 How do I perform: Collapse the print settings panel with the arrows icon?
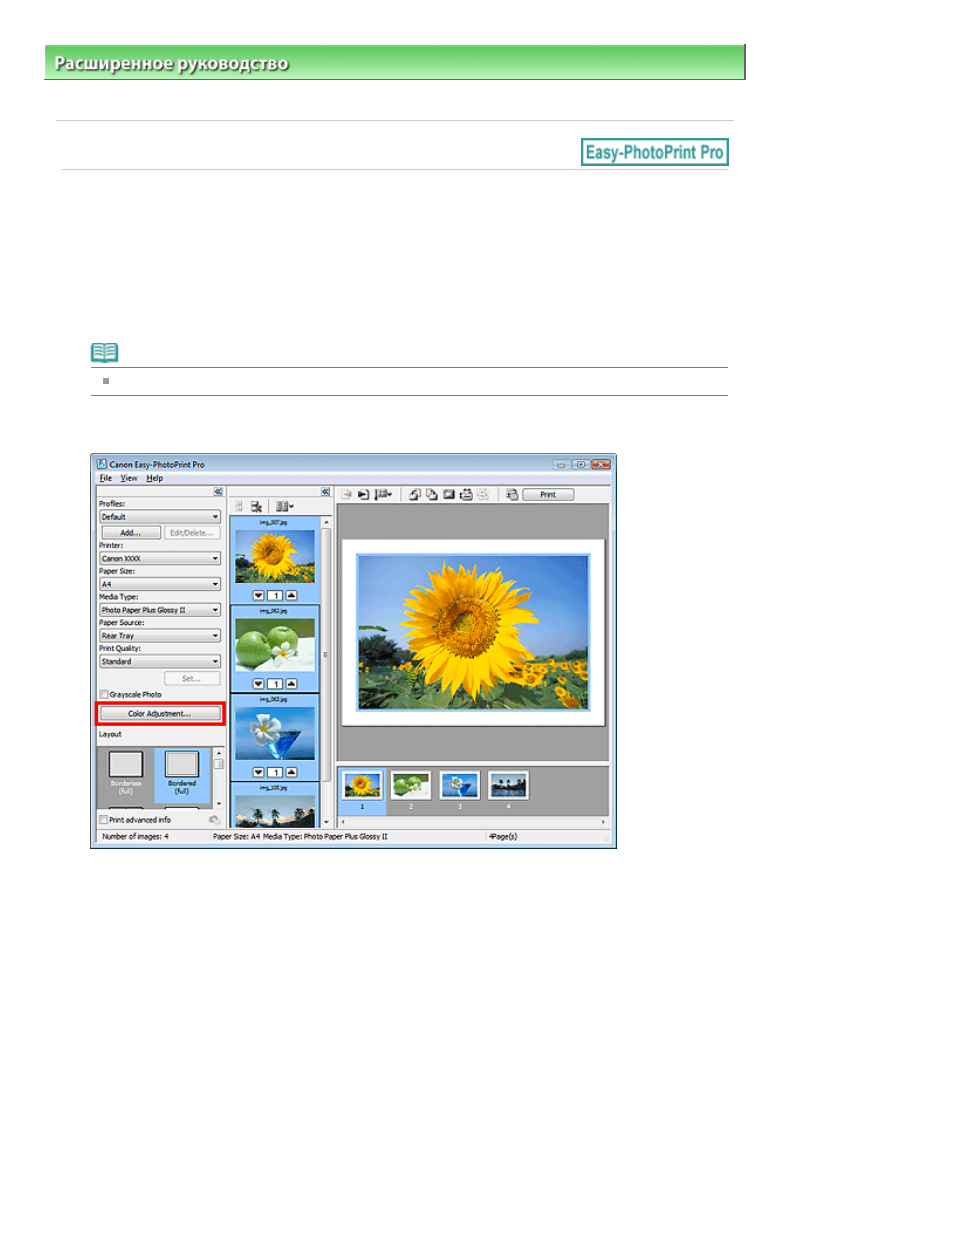point(217,492)
